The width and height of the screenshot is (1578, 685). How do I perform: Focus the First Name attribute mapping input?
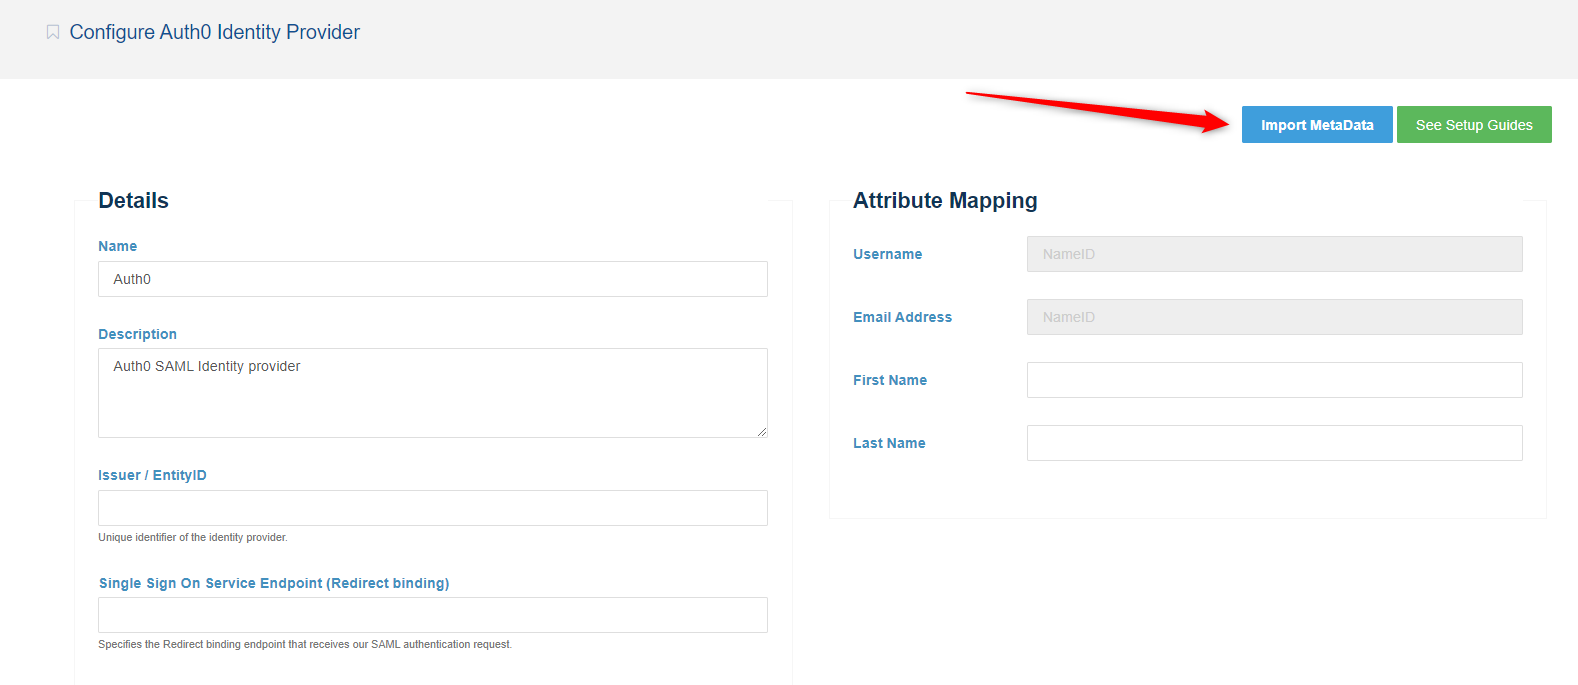[1274, 380]
